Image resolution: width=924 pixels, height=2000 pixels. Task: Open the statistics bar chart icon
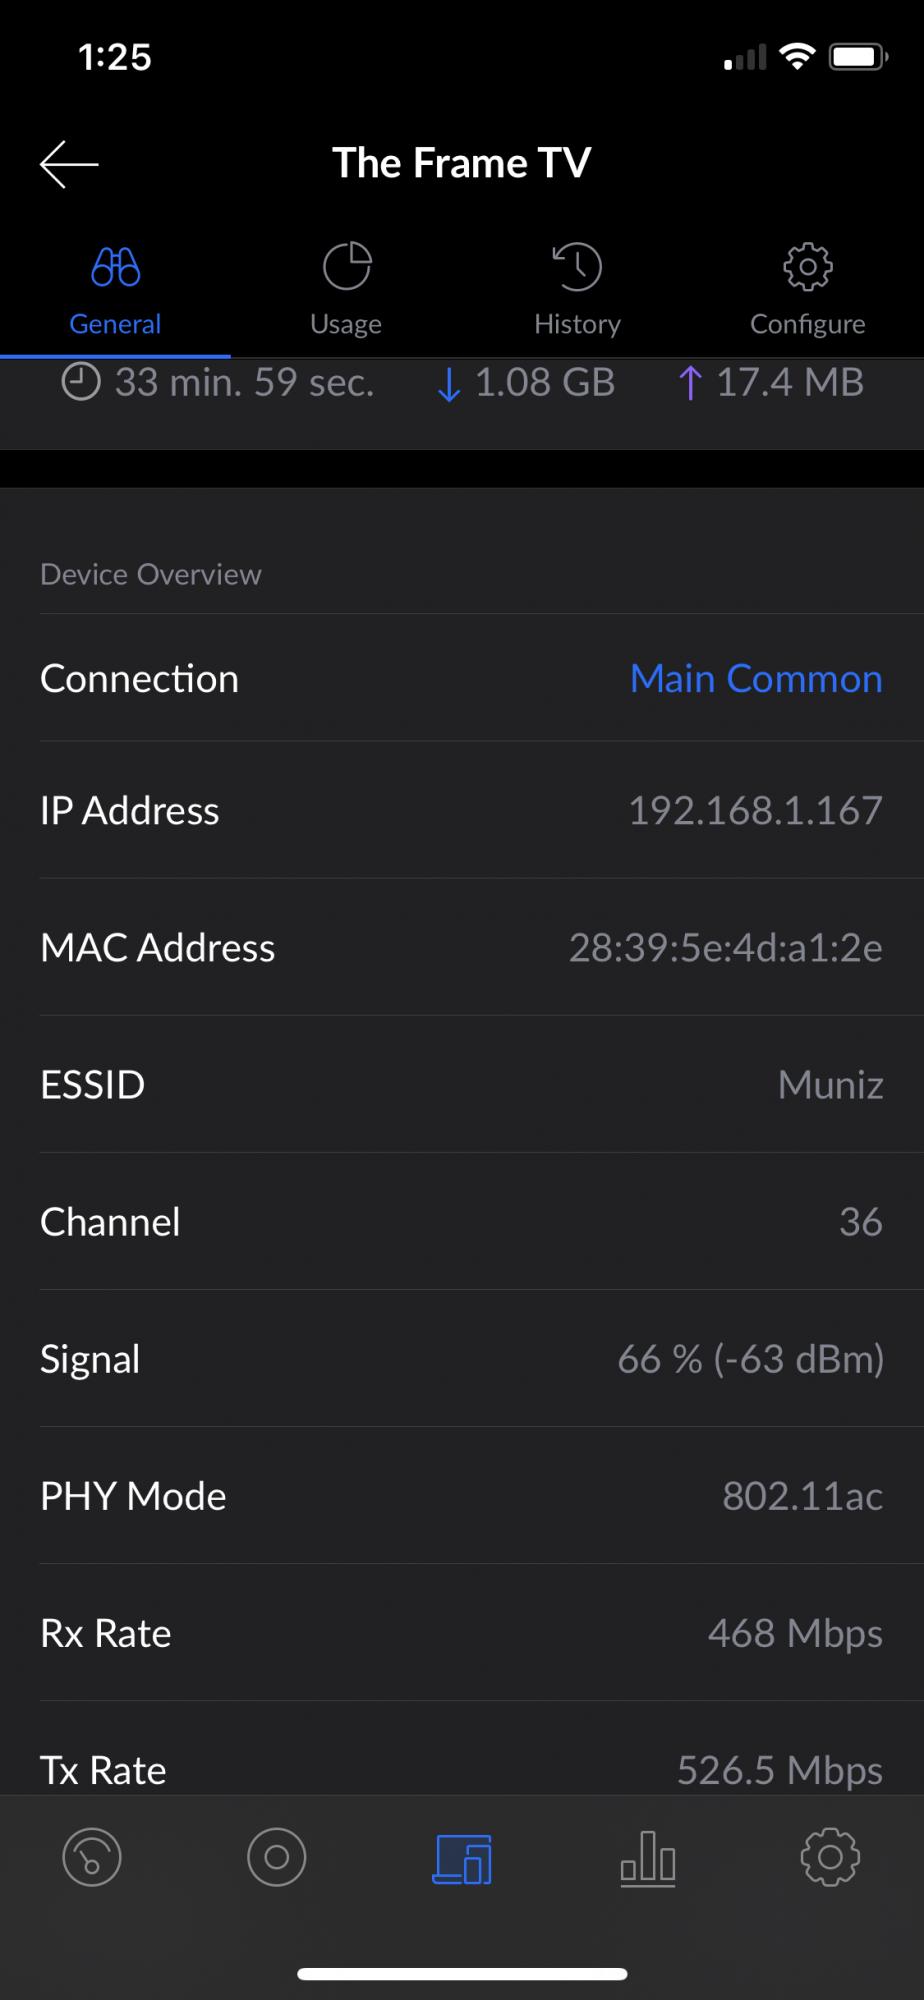pyautogui.click(x=647, y=1858)
